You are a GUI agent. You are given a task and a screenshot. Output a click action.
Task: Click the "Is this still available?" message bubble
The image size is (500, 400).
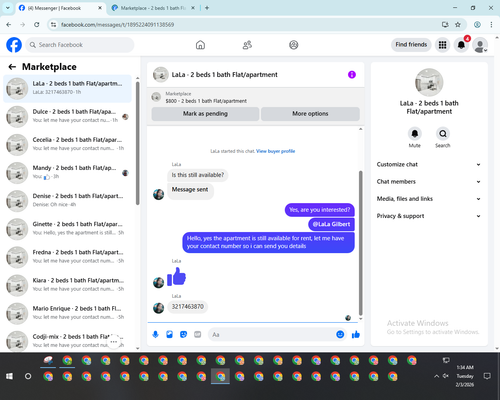[198, 175]
